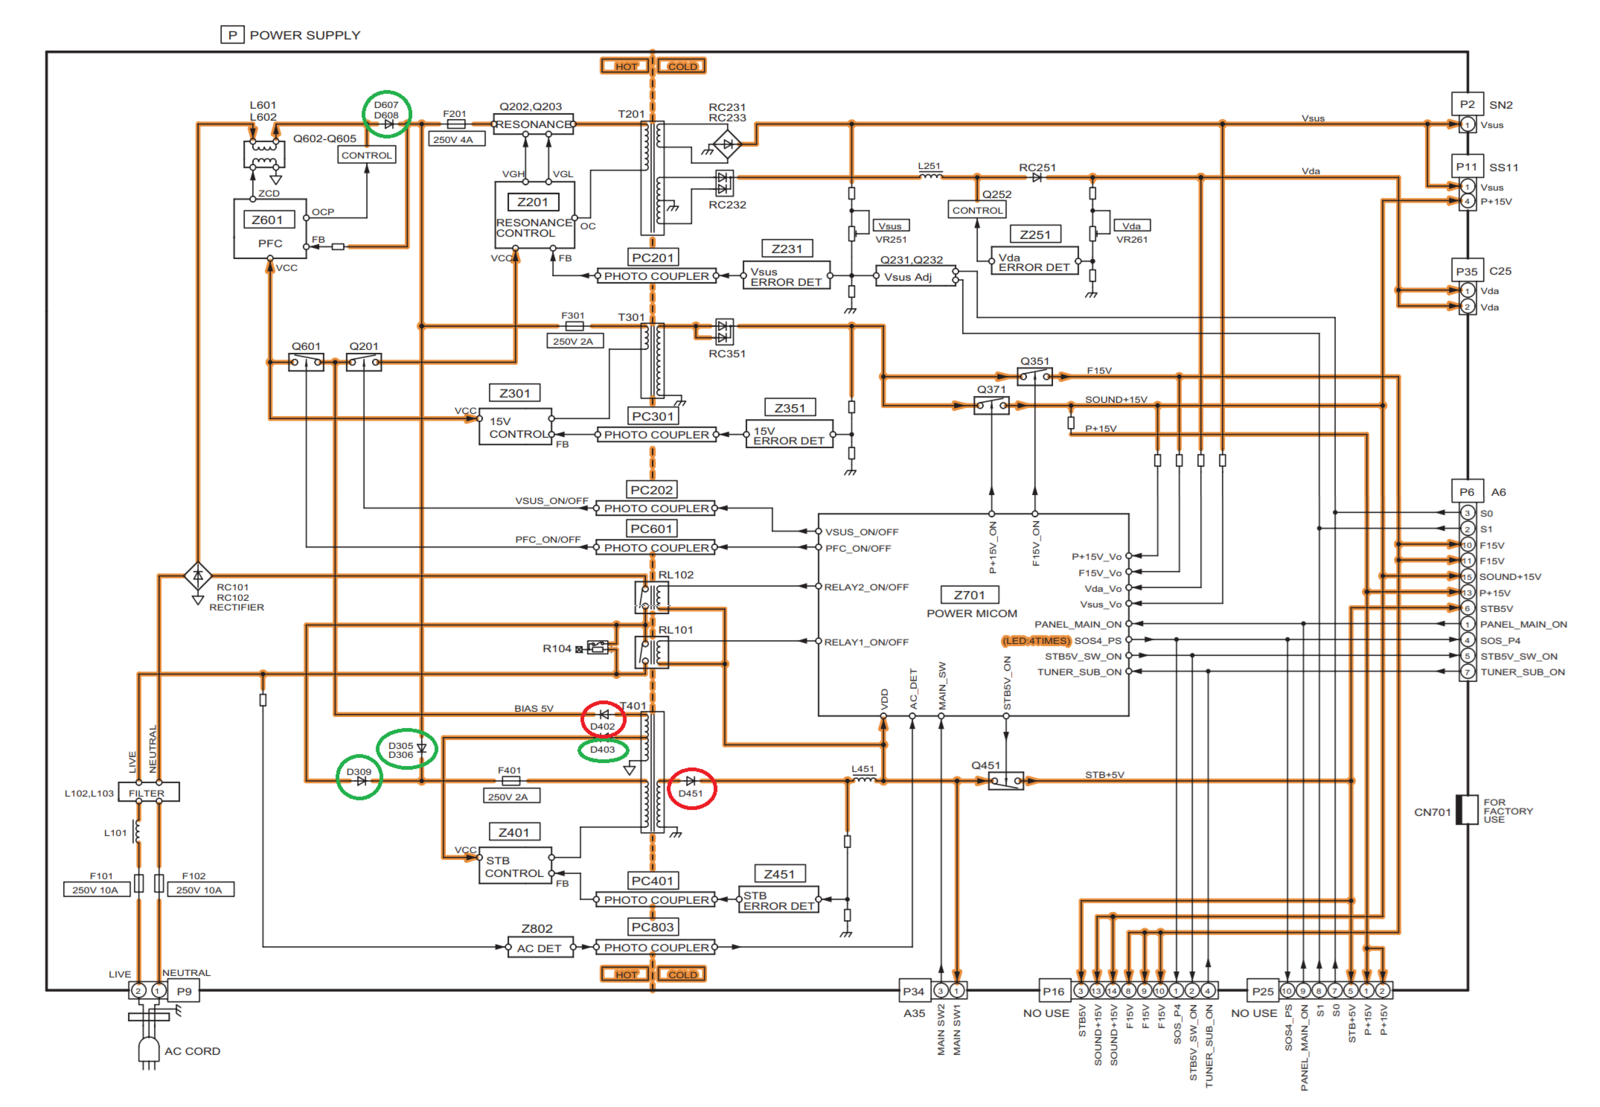Click the Q451 switch symbol
Image resolution: width=1600 pixels, height=1107 pixels.
coord(1006,781)
